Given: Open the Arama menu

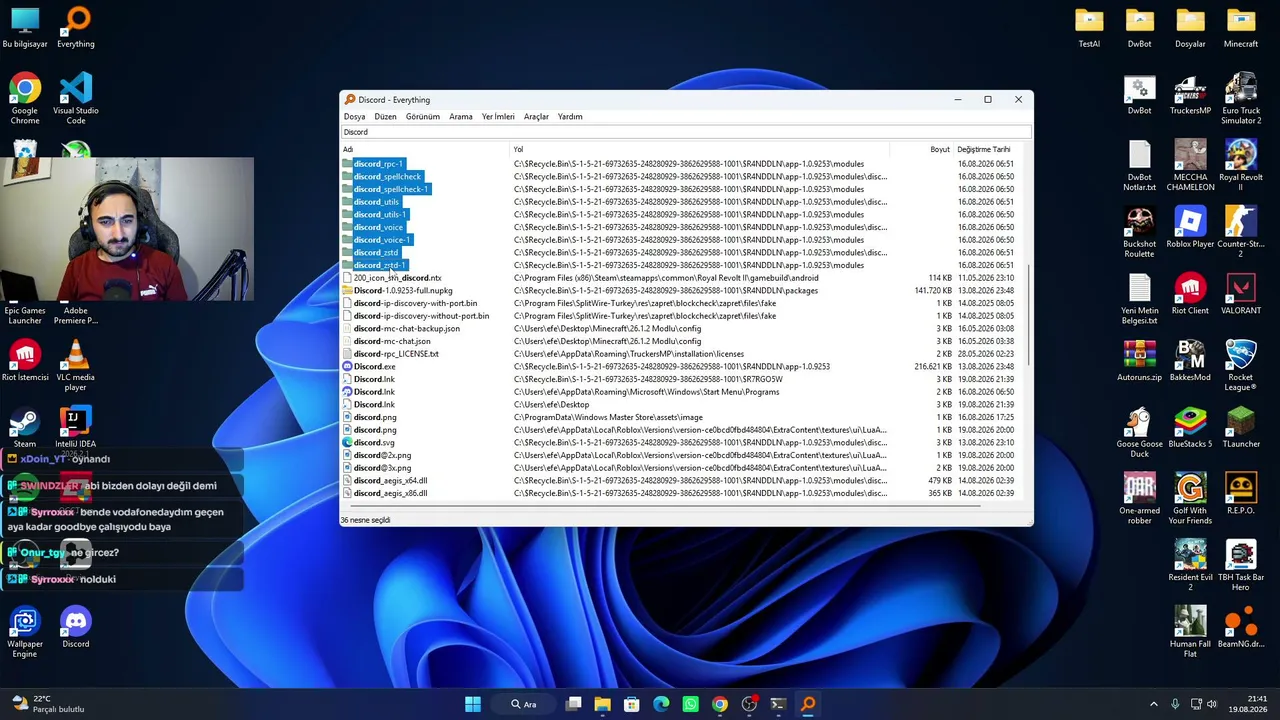Looking at the screenshot, I should (x=460, y=116).
